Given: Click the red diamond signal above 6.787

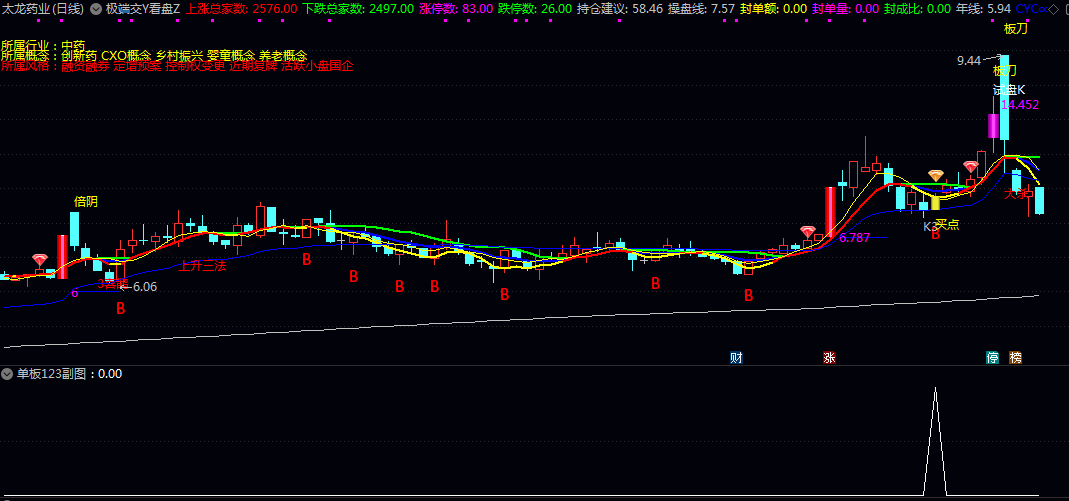Looking at the screenshot, I should pyautogui.click(x=807, y=232).
